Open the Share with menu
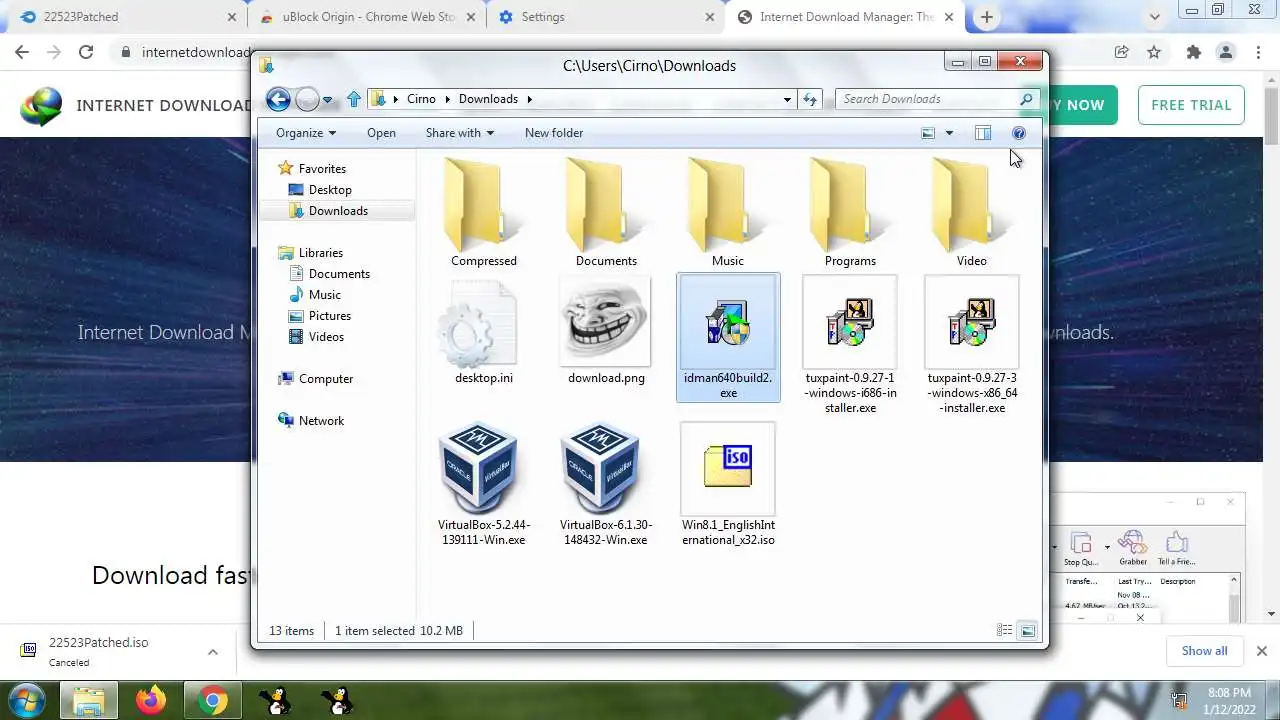The height and width of the screenshot is (720, 1280). tap(460, 133)
